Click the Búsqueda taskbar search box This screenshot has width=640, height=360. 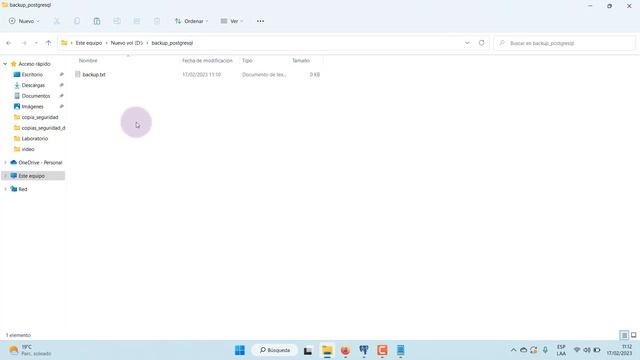tap(275, 350)
